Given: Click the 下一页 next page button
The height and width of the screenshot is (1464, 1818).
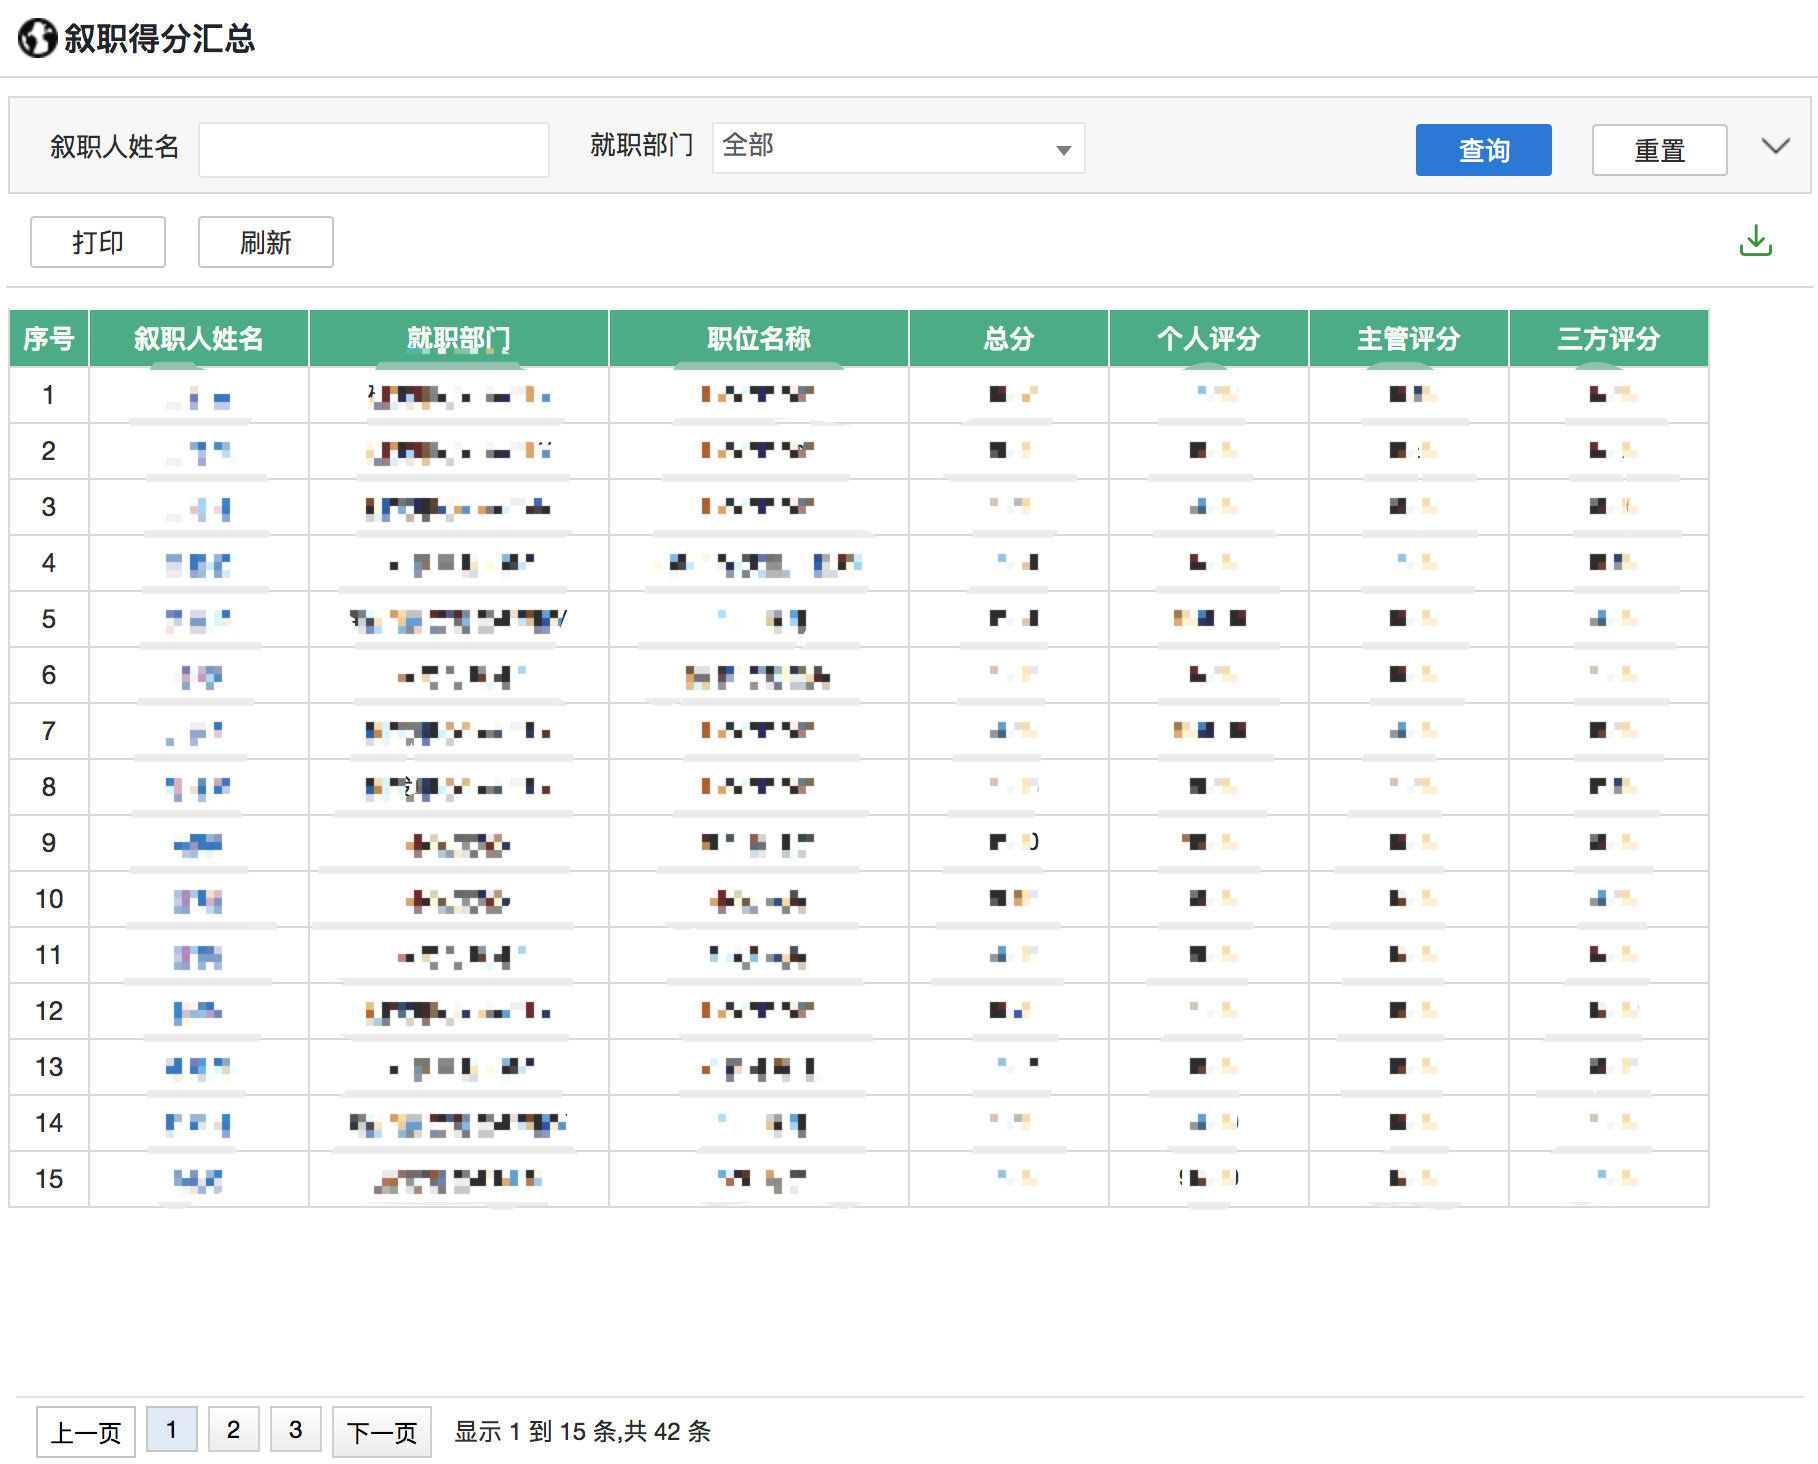Looking at the screenshot, I should click(381, 1432).
